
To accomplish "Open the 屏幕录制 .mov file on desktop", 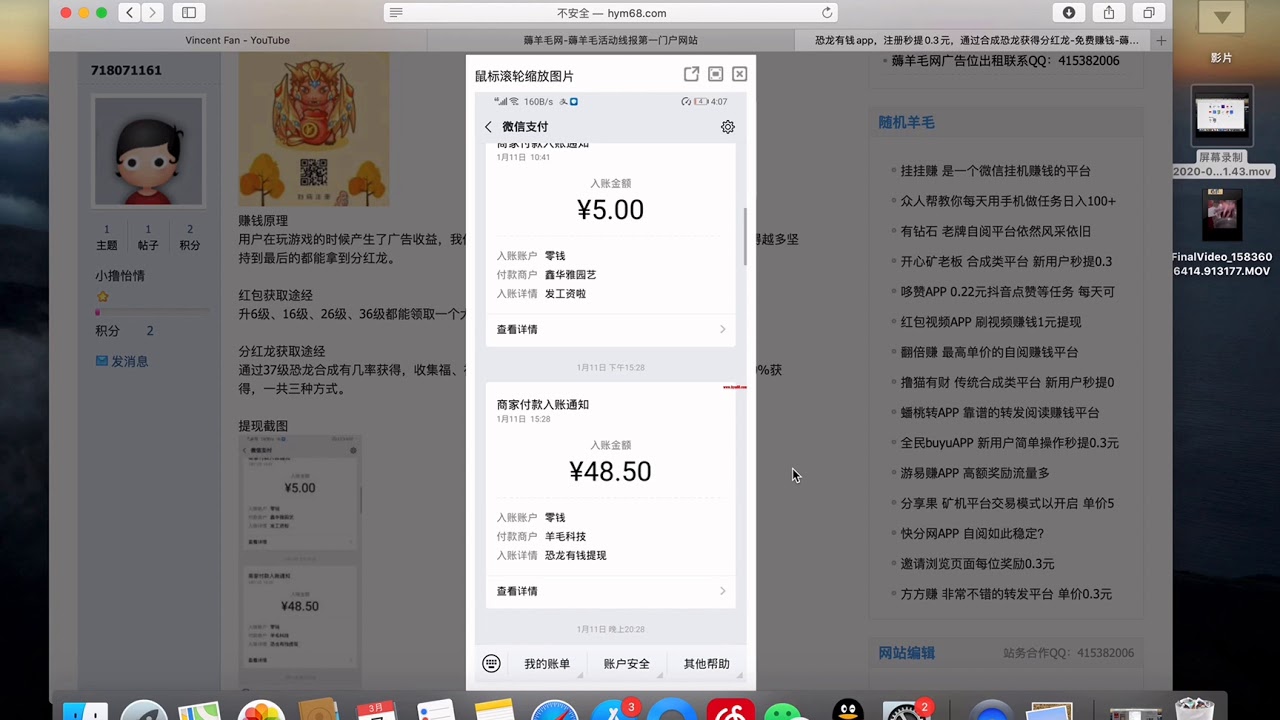I will point(1222,133).
